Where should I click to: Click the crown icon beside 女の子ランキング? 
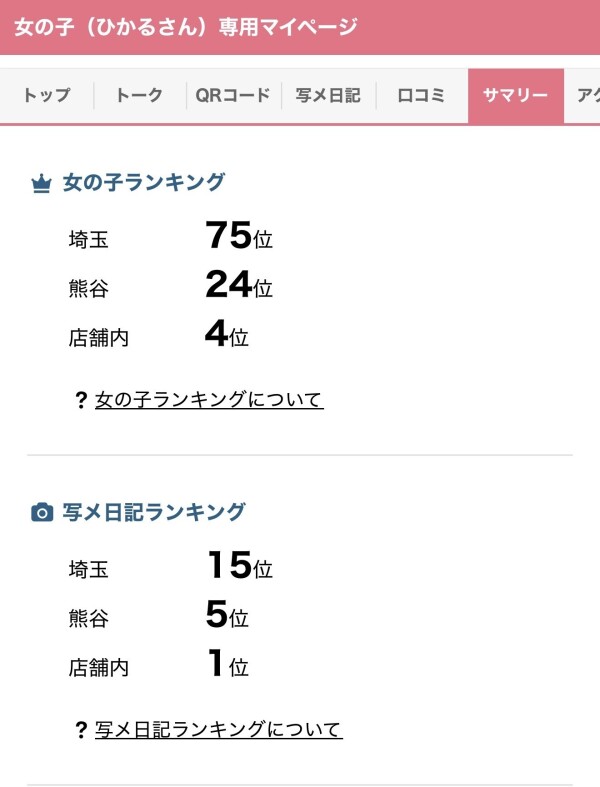pyautogui.click(x=41, y=184)
